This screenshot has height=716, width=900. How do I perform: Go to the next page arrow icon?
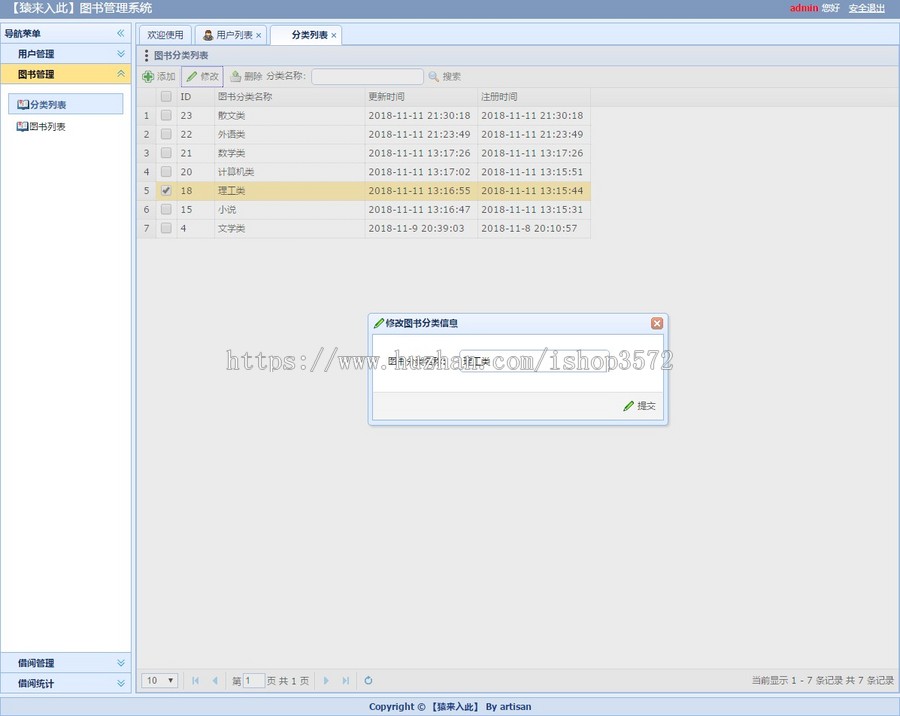pos(327,680)
